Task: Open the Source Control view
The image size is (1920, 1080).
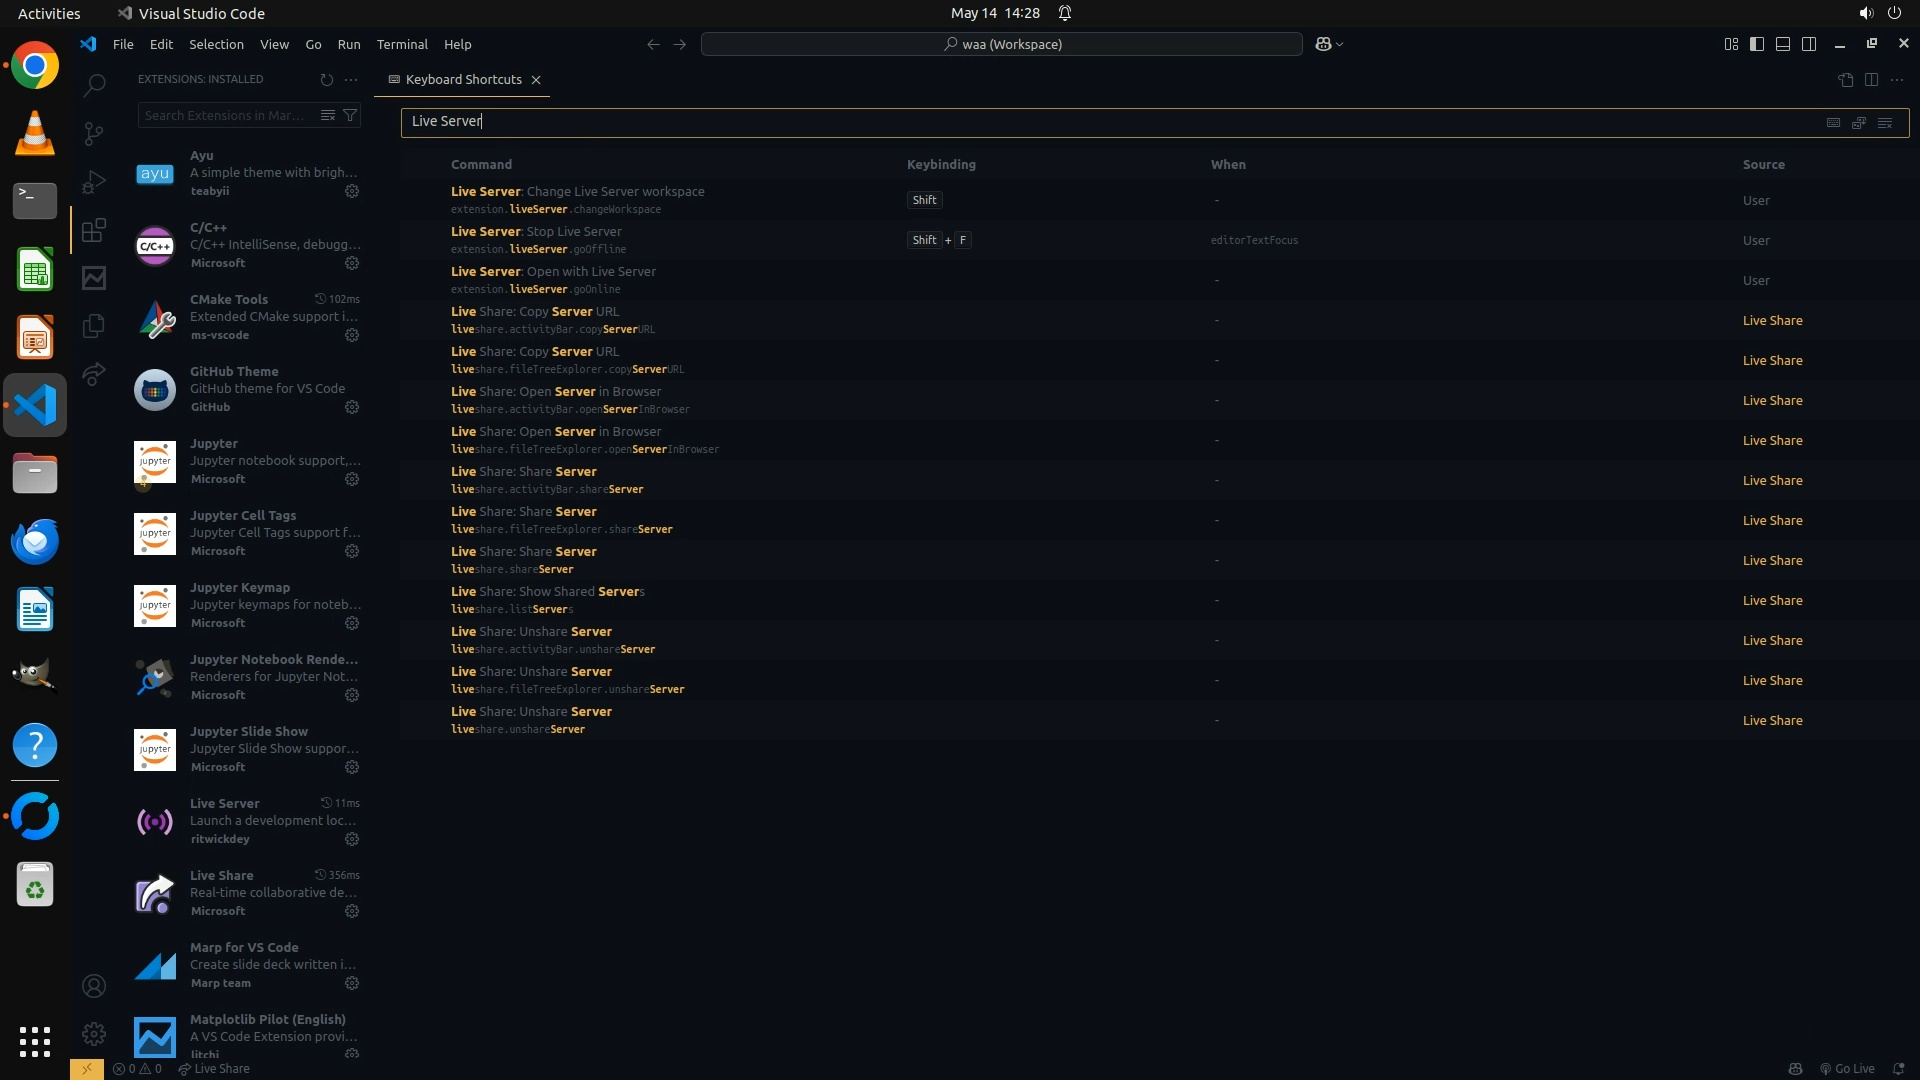Action: coord(94,133)
